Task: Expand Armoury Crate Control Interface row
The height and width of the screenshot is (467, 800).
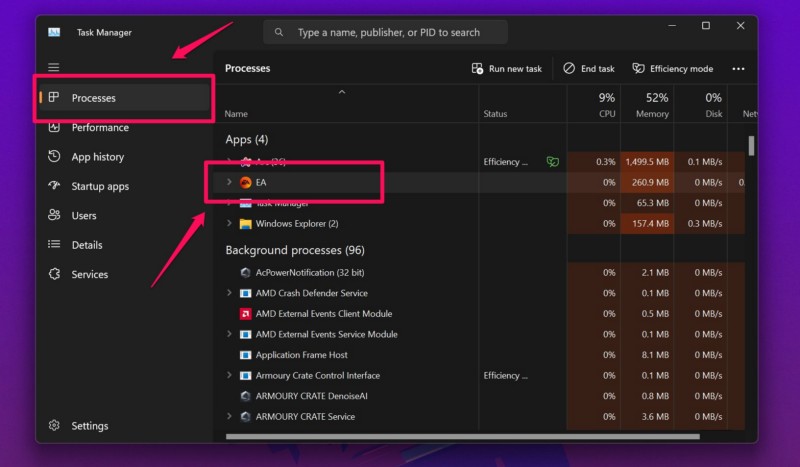Action: pyautogui.click(x=229, y=376)
